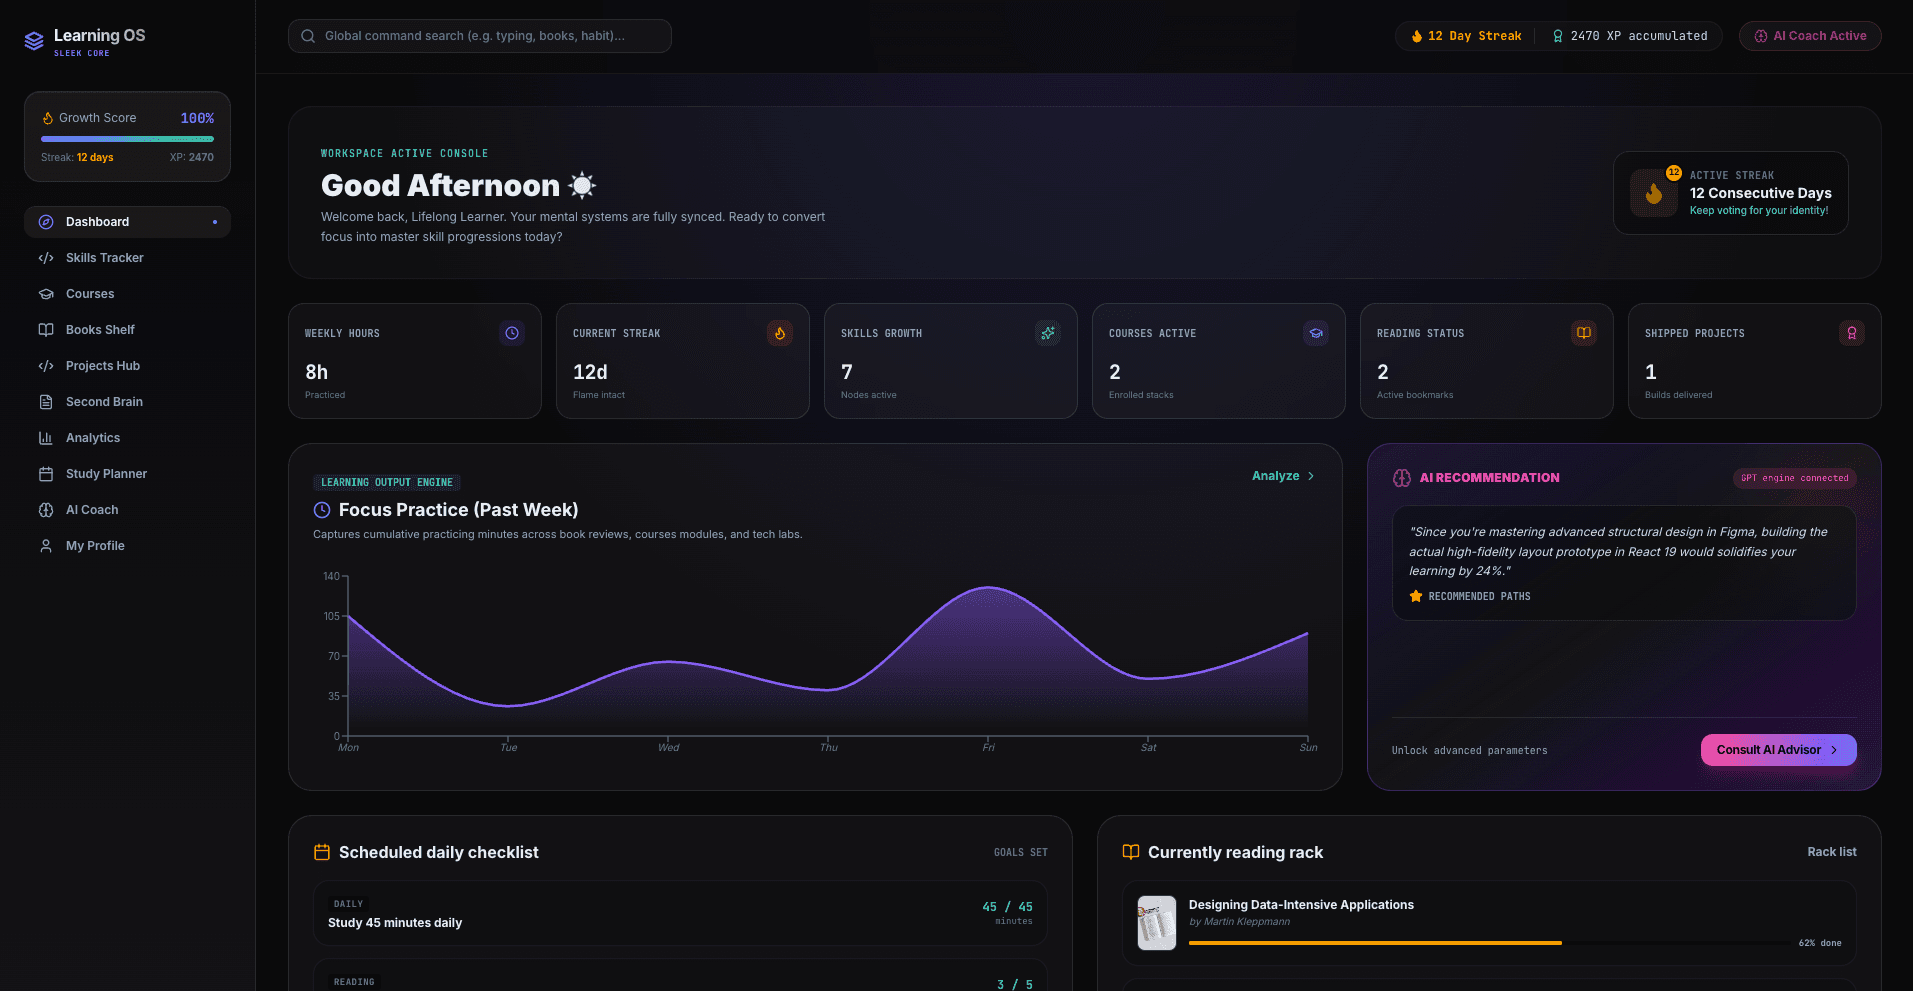Open Projects Hub page
Viewport: 1913px width, 991px height.
coord(127,366)
